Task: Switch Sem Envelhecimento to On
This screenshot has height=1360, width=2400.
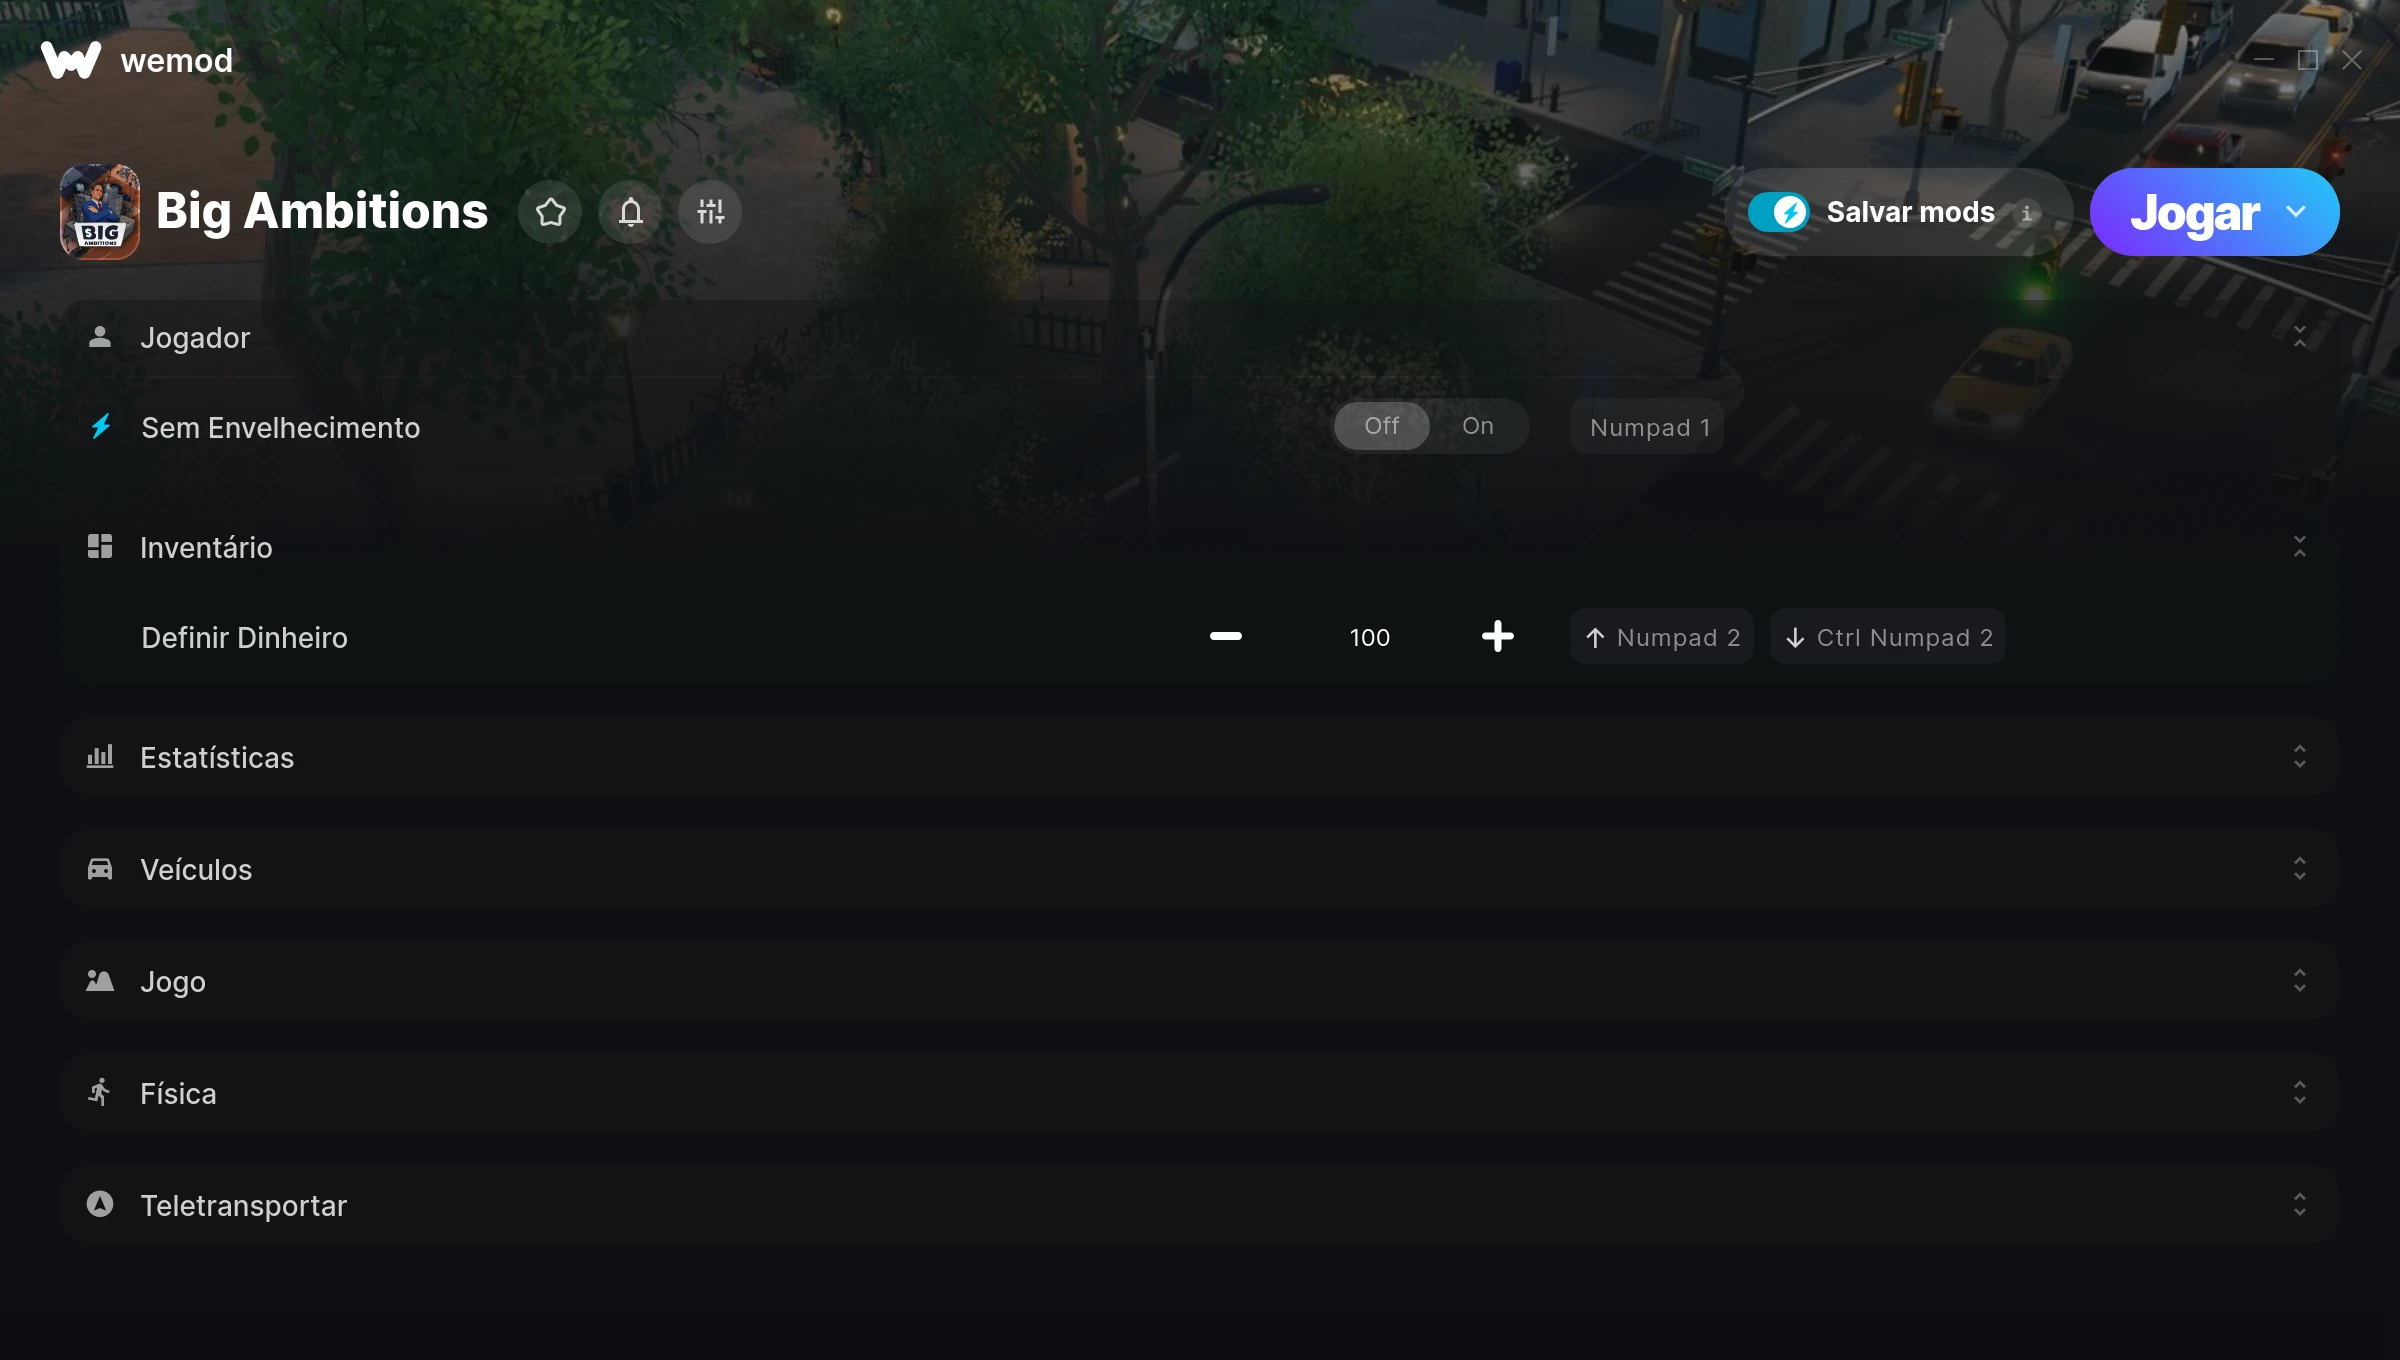Action: 1477,427
